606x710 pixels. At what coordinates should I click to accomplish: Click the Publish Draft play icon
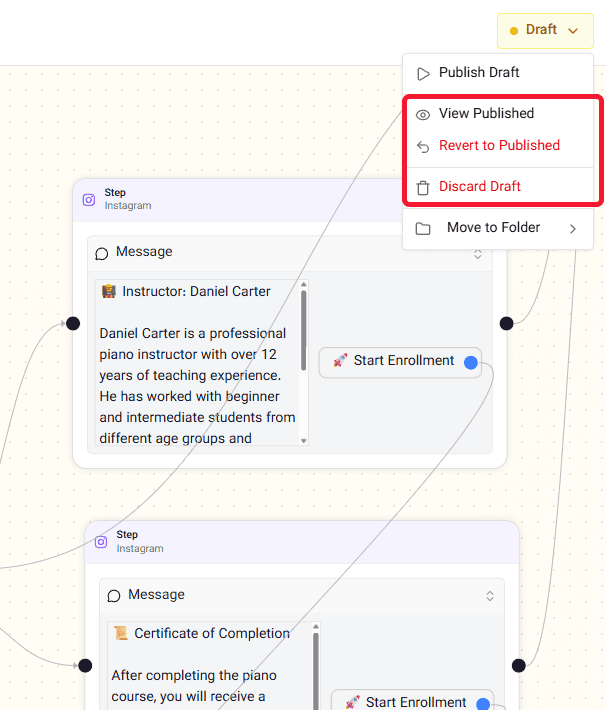click(x=423, y=73)
